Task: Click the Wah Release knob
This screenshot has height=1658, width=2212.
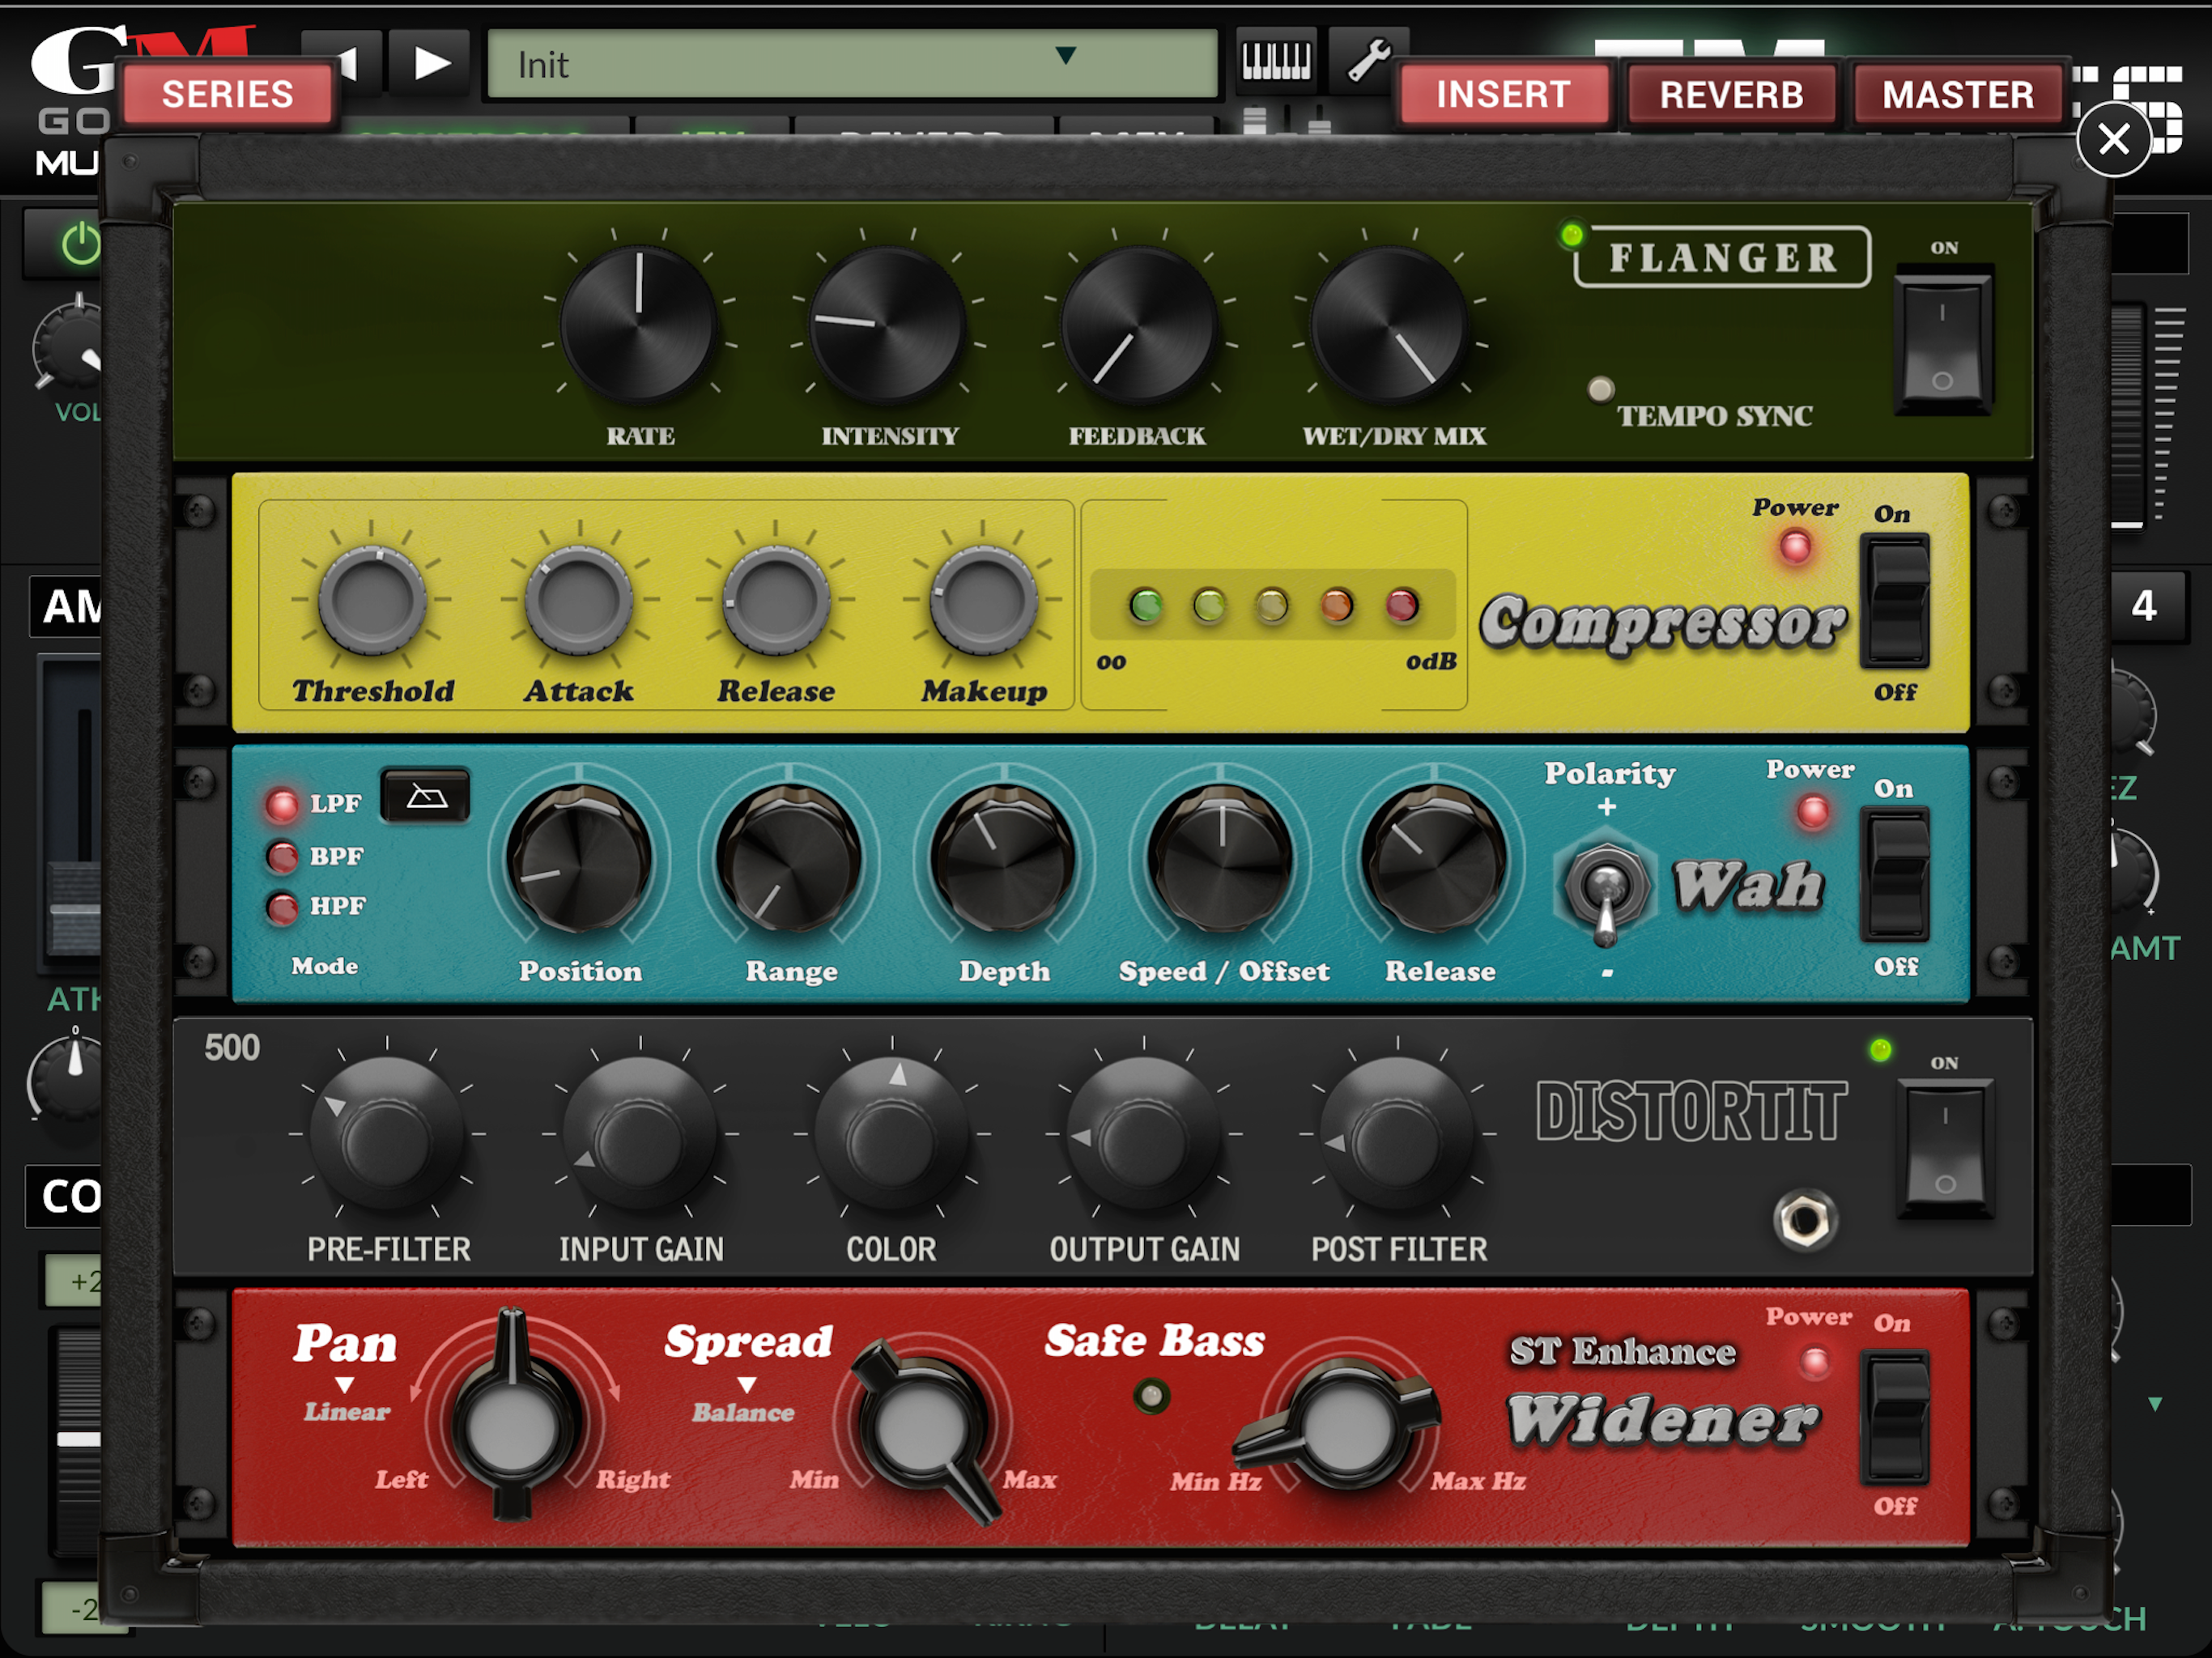Action: coord(1435,859)
